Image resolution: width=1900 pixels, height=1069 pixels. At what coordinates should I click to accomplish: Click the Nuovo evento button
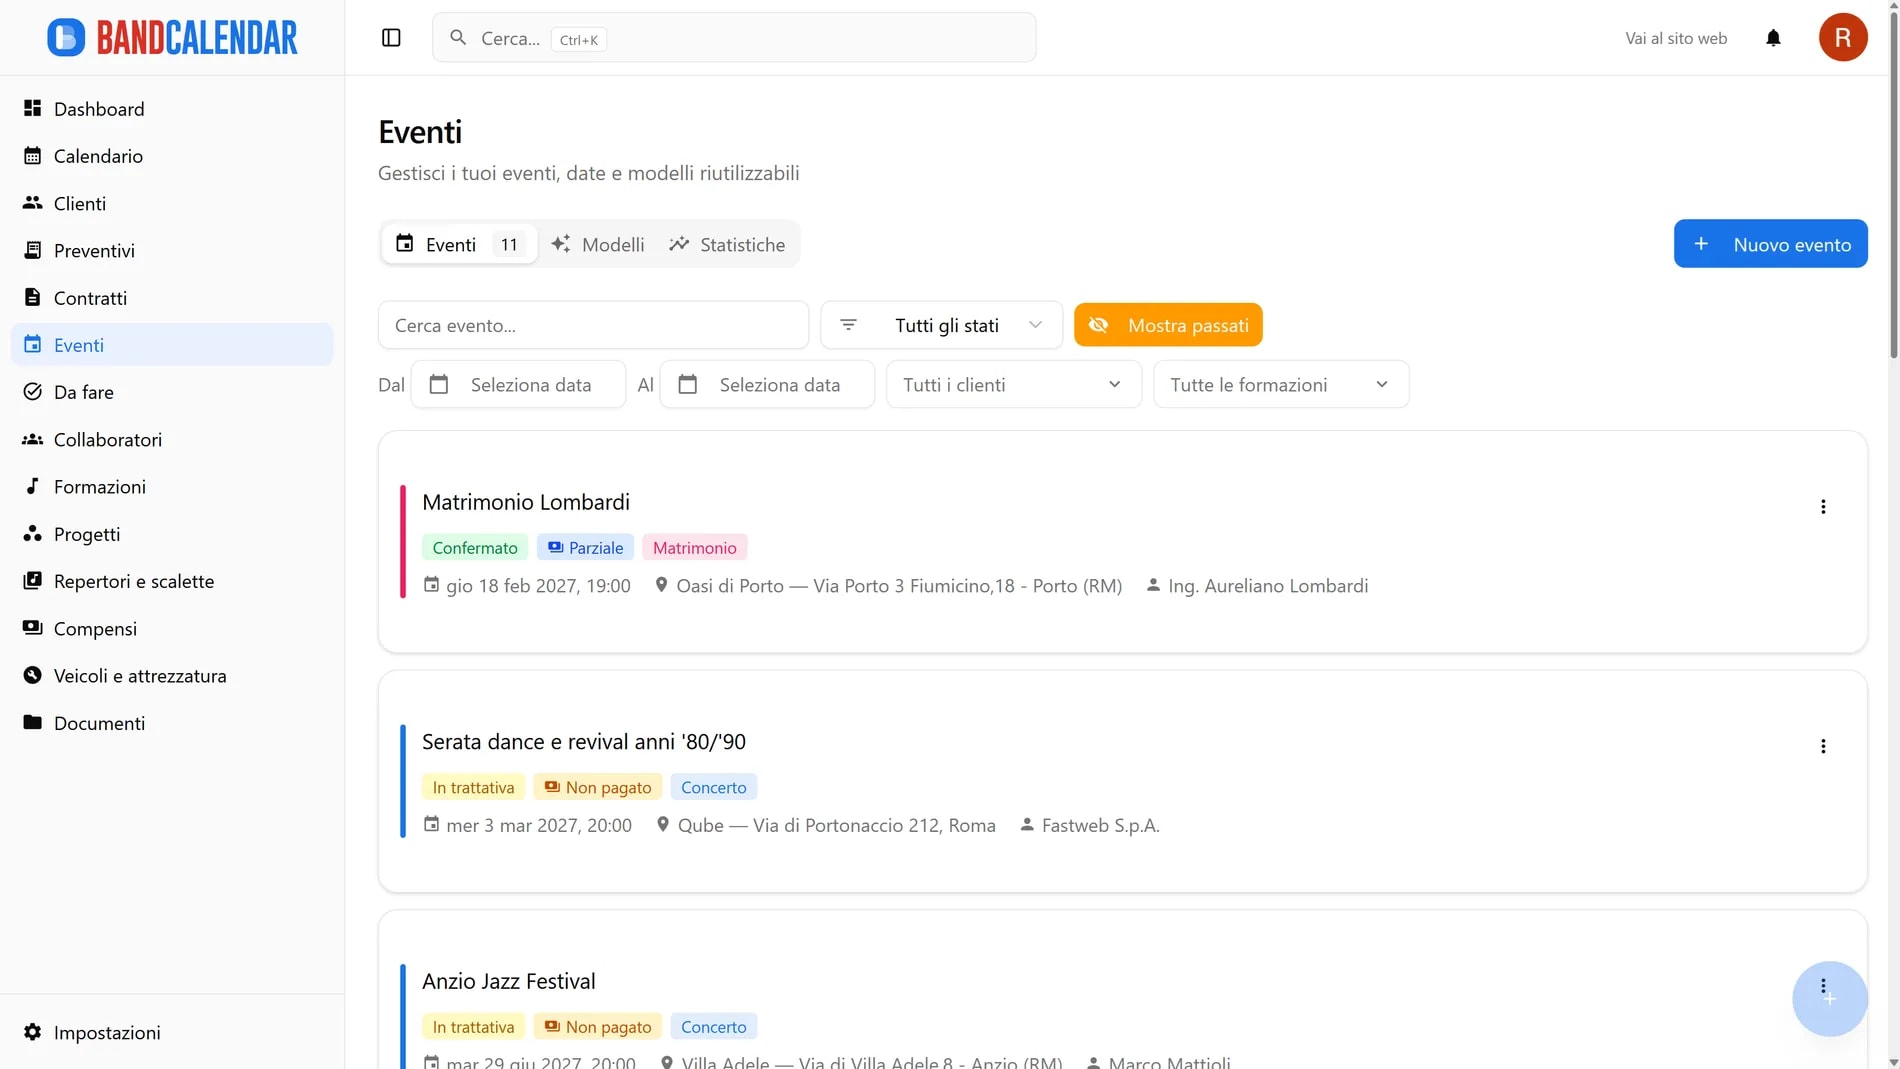(1770, 244)
